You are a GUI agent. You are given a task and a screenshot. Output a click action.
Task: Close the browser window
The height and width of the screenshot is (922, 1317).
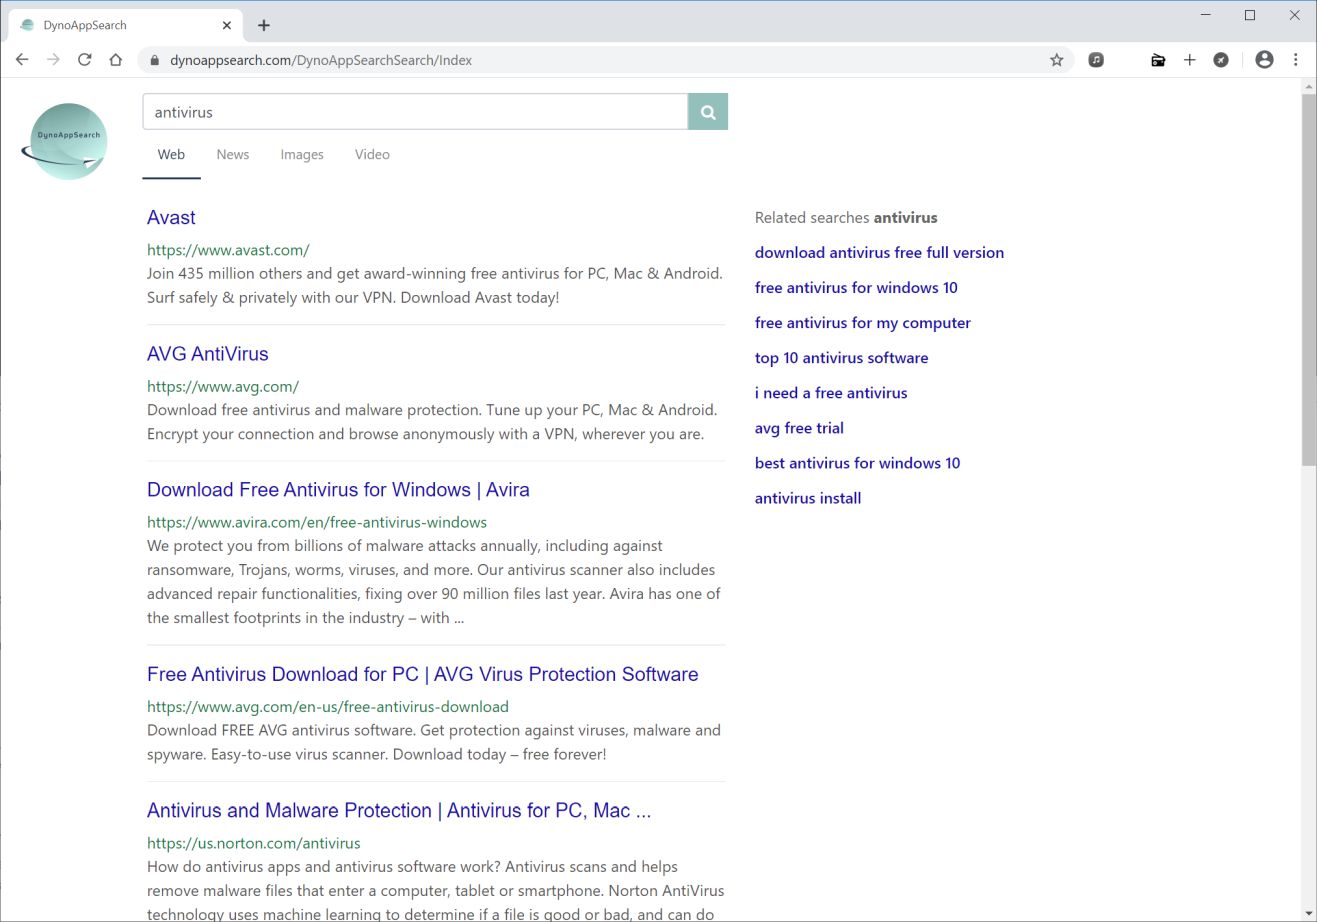pyautogui.click(x=1294, y=15)
